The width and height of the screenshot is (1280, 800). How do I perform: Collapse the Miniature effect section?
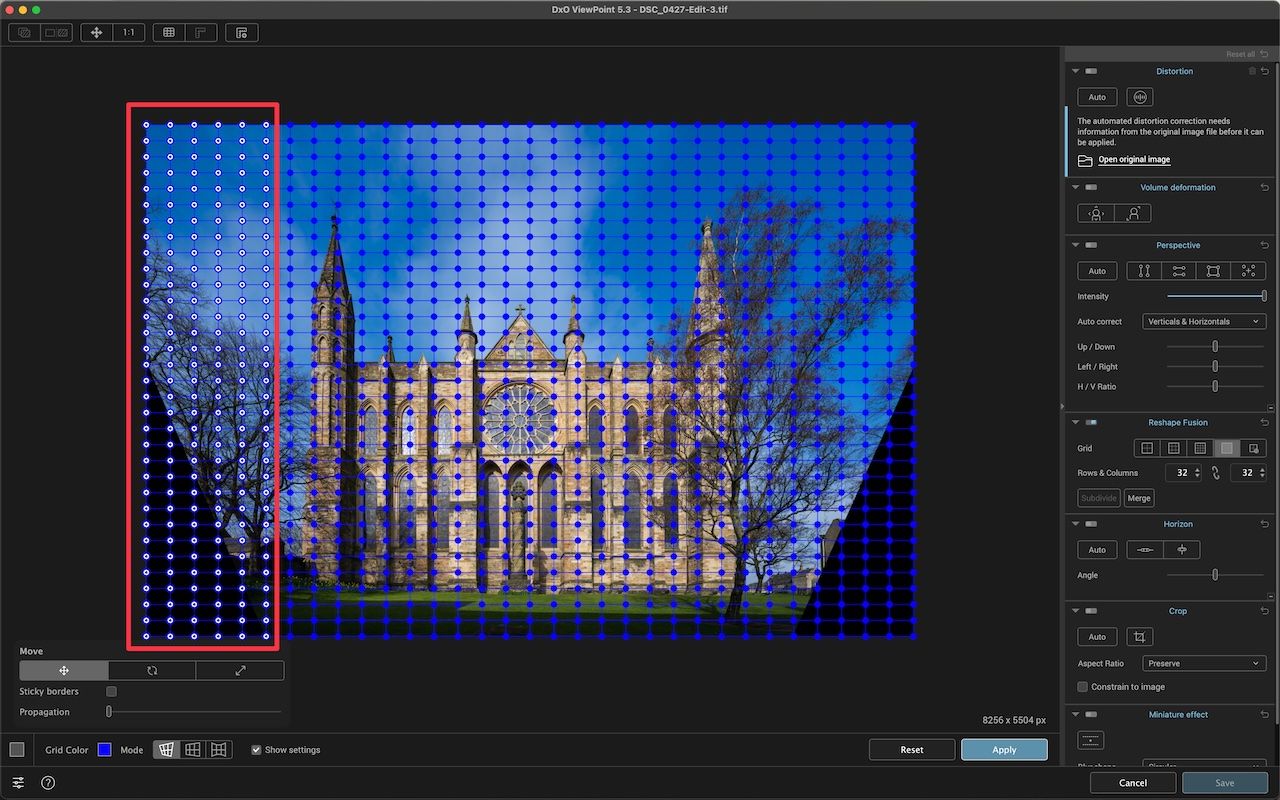[x=1076, y=714]
